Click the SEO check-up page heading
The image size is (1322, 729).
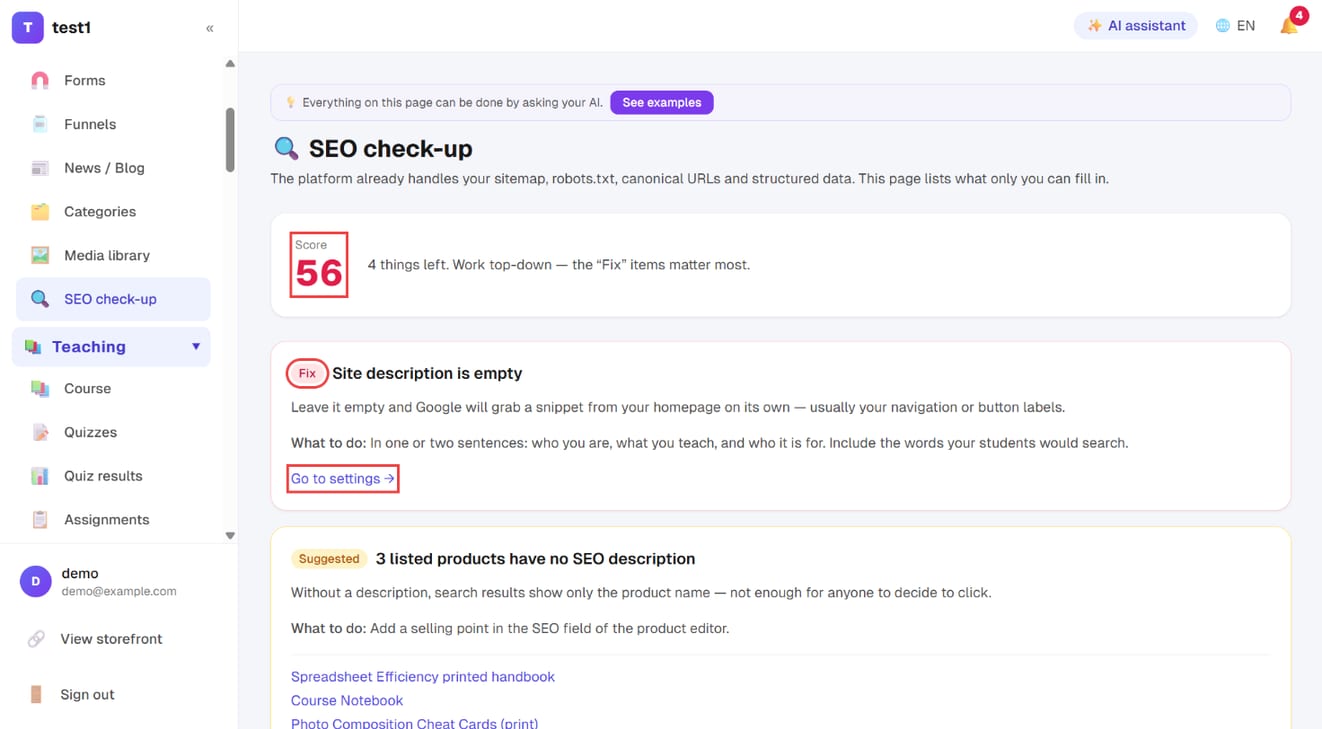pyautogui.click(x=391, y=148)
